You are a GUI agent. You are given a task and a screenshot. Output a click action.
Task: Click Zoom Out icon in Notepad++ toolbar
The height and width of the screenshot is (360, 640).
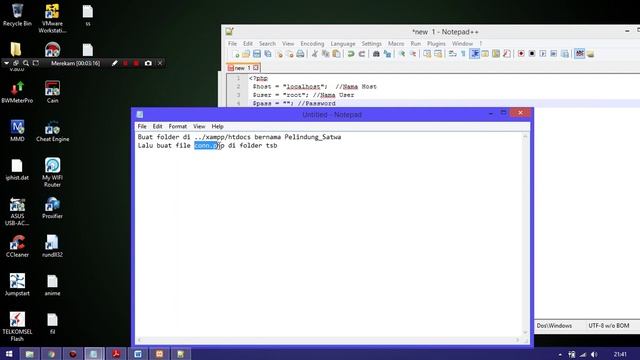click(x=413, y=54)
